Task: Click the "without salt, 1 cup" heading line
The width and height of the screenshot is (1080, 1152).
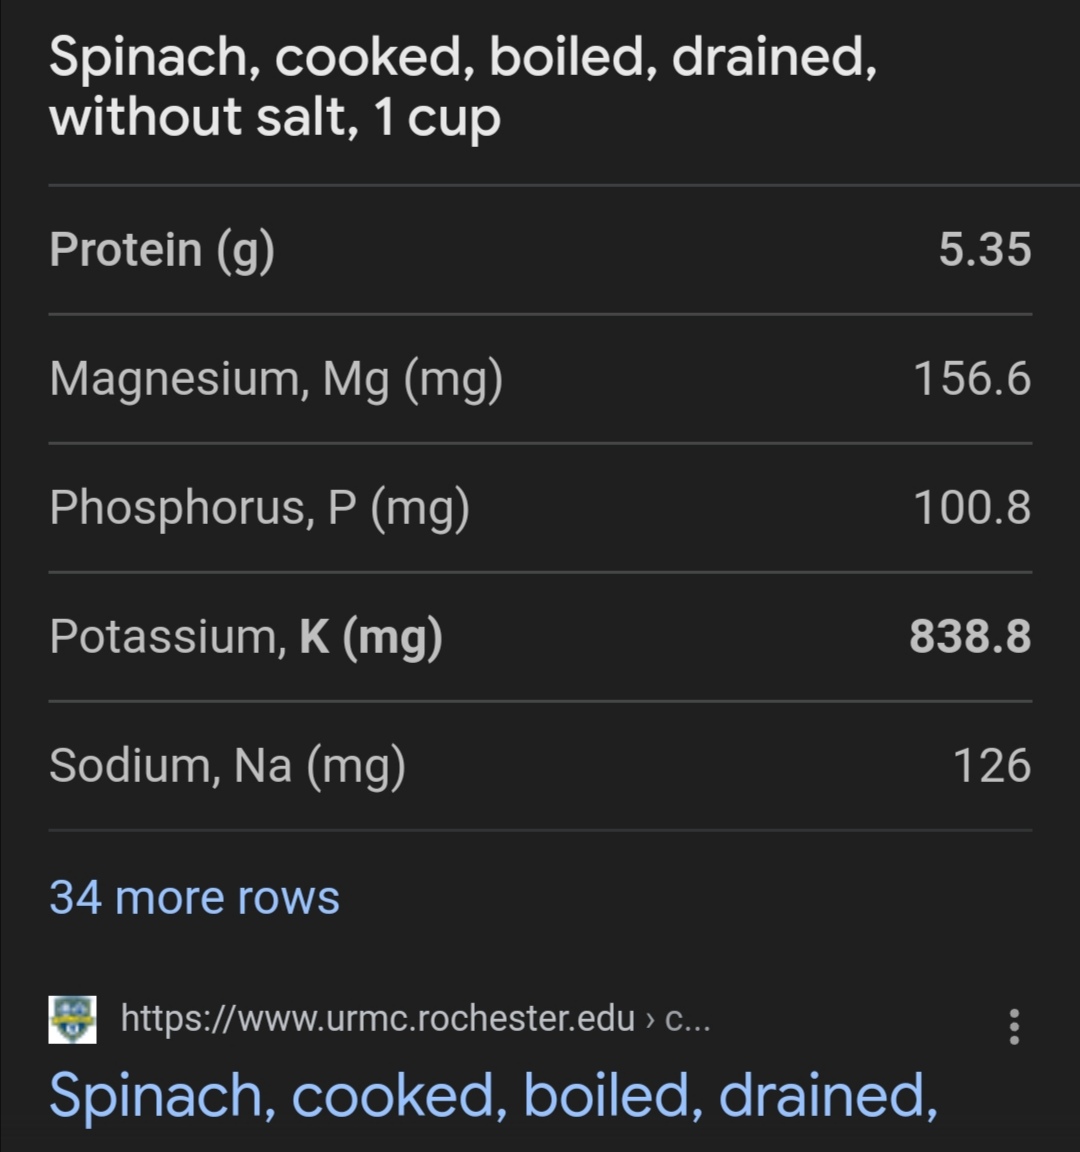Action: point(275,118)
